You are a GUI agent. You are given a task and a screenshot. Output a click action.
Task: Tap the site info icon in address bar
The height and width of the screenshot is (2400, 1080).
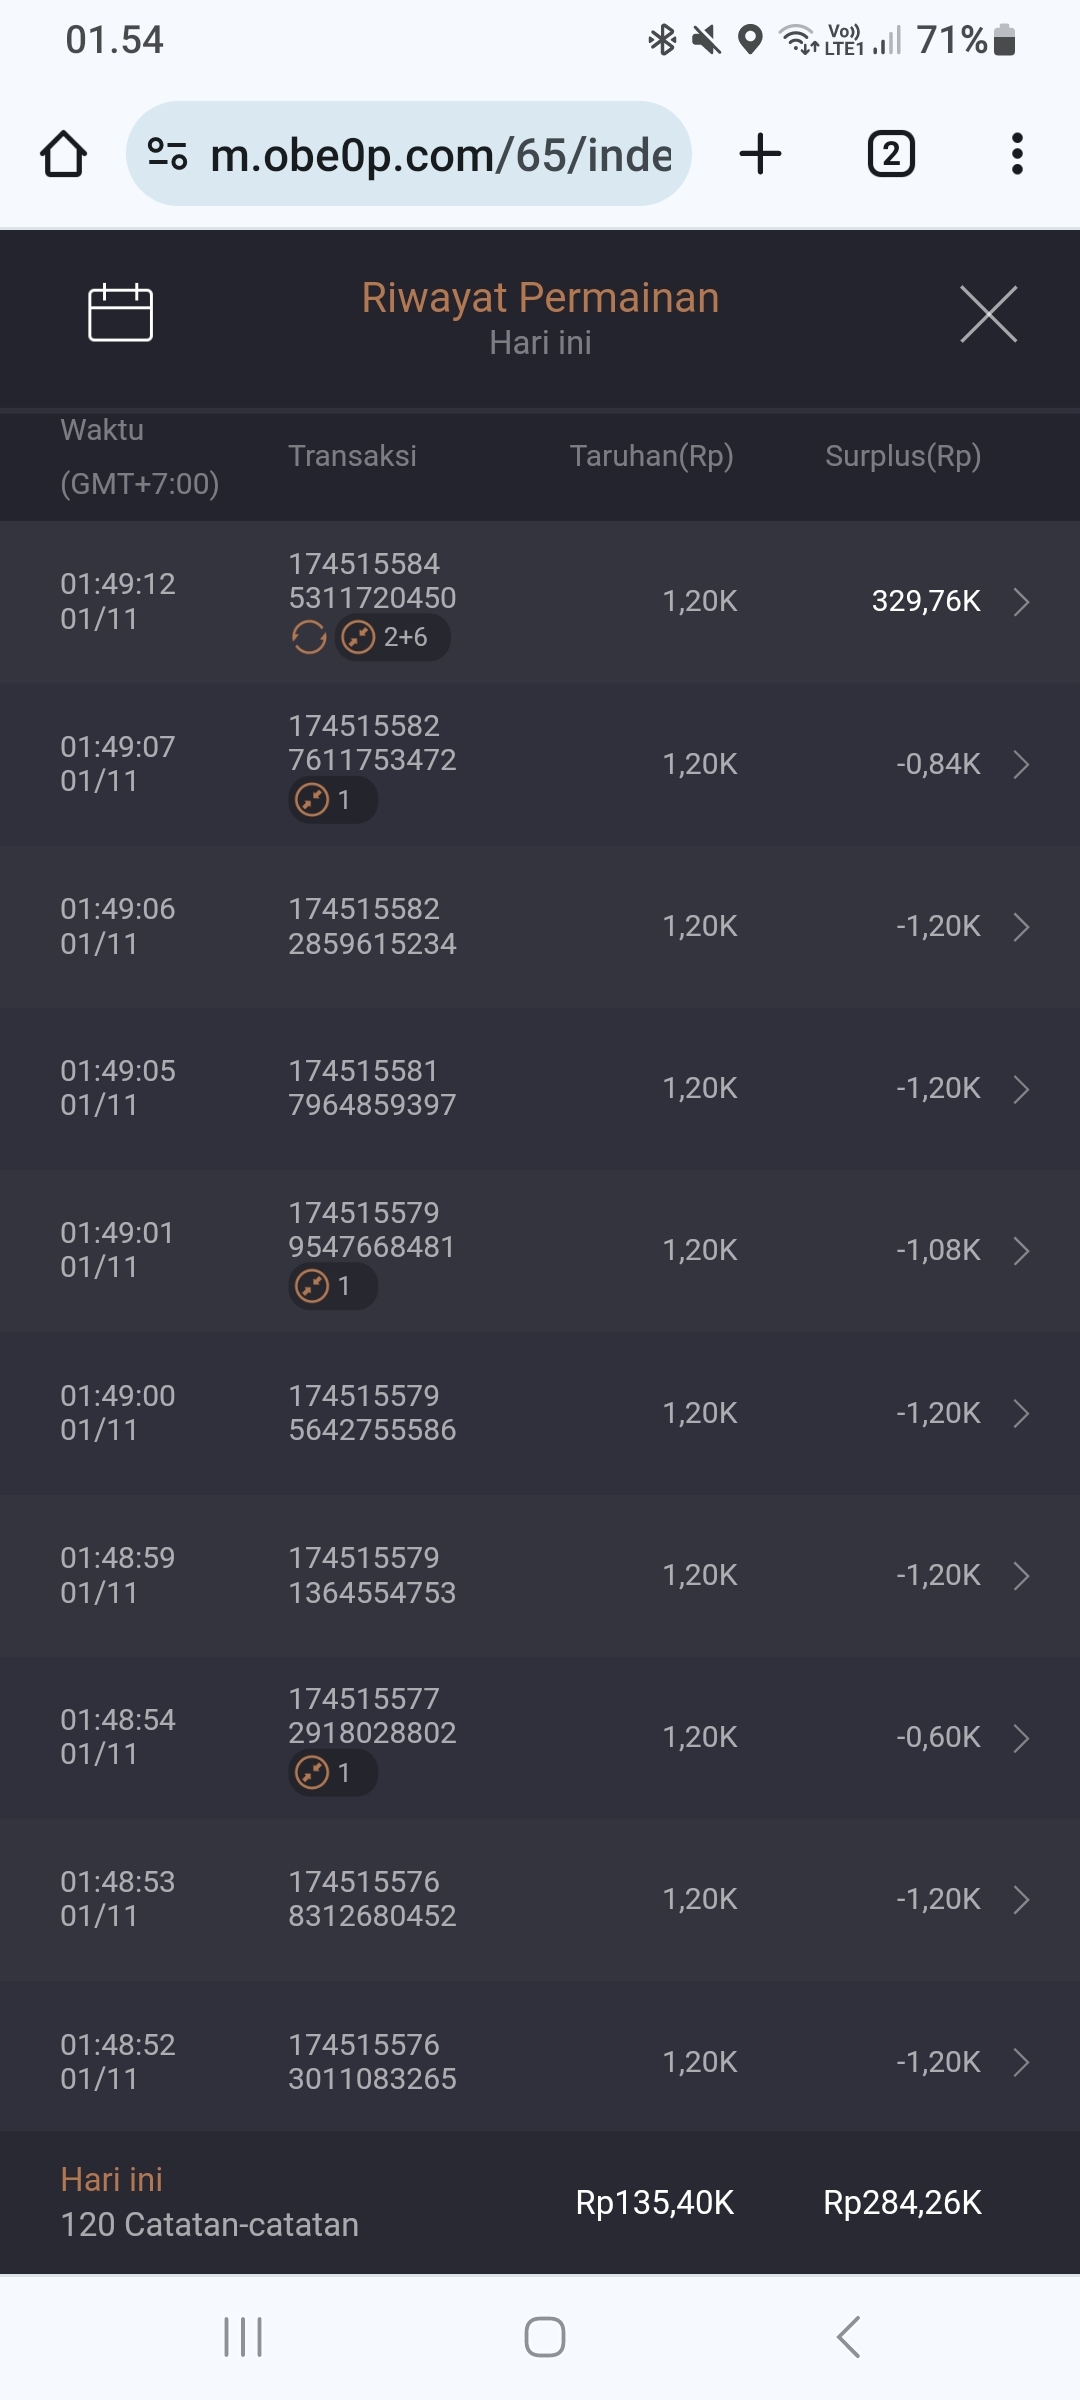167,154
